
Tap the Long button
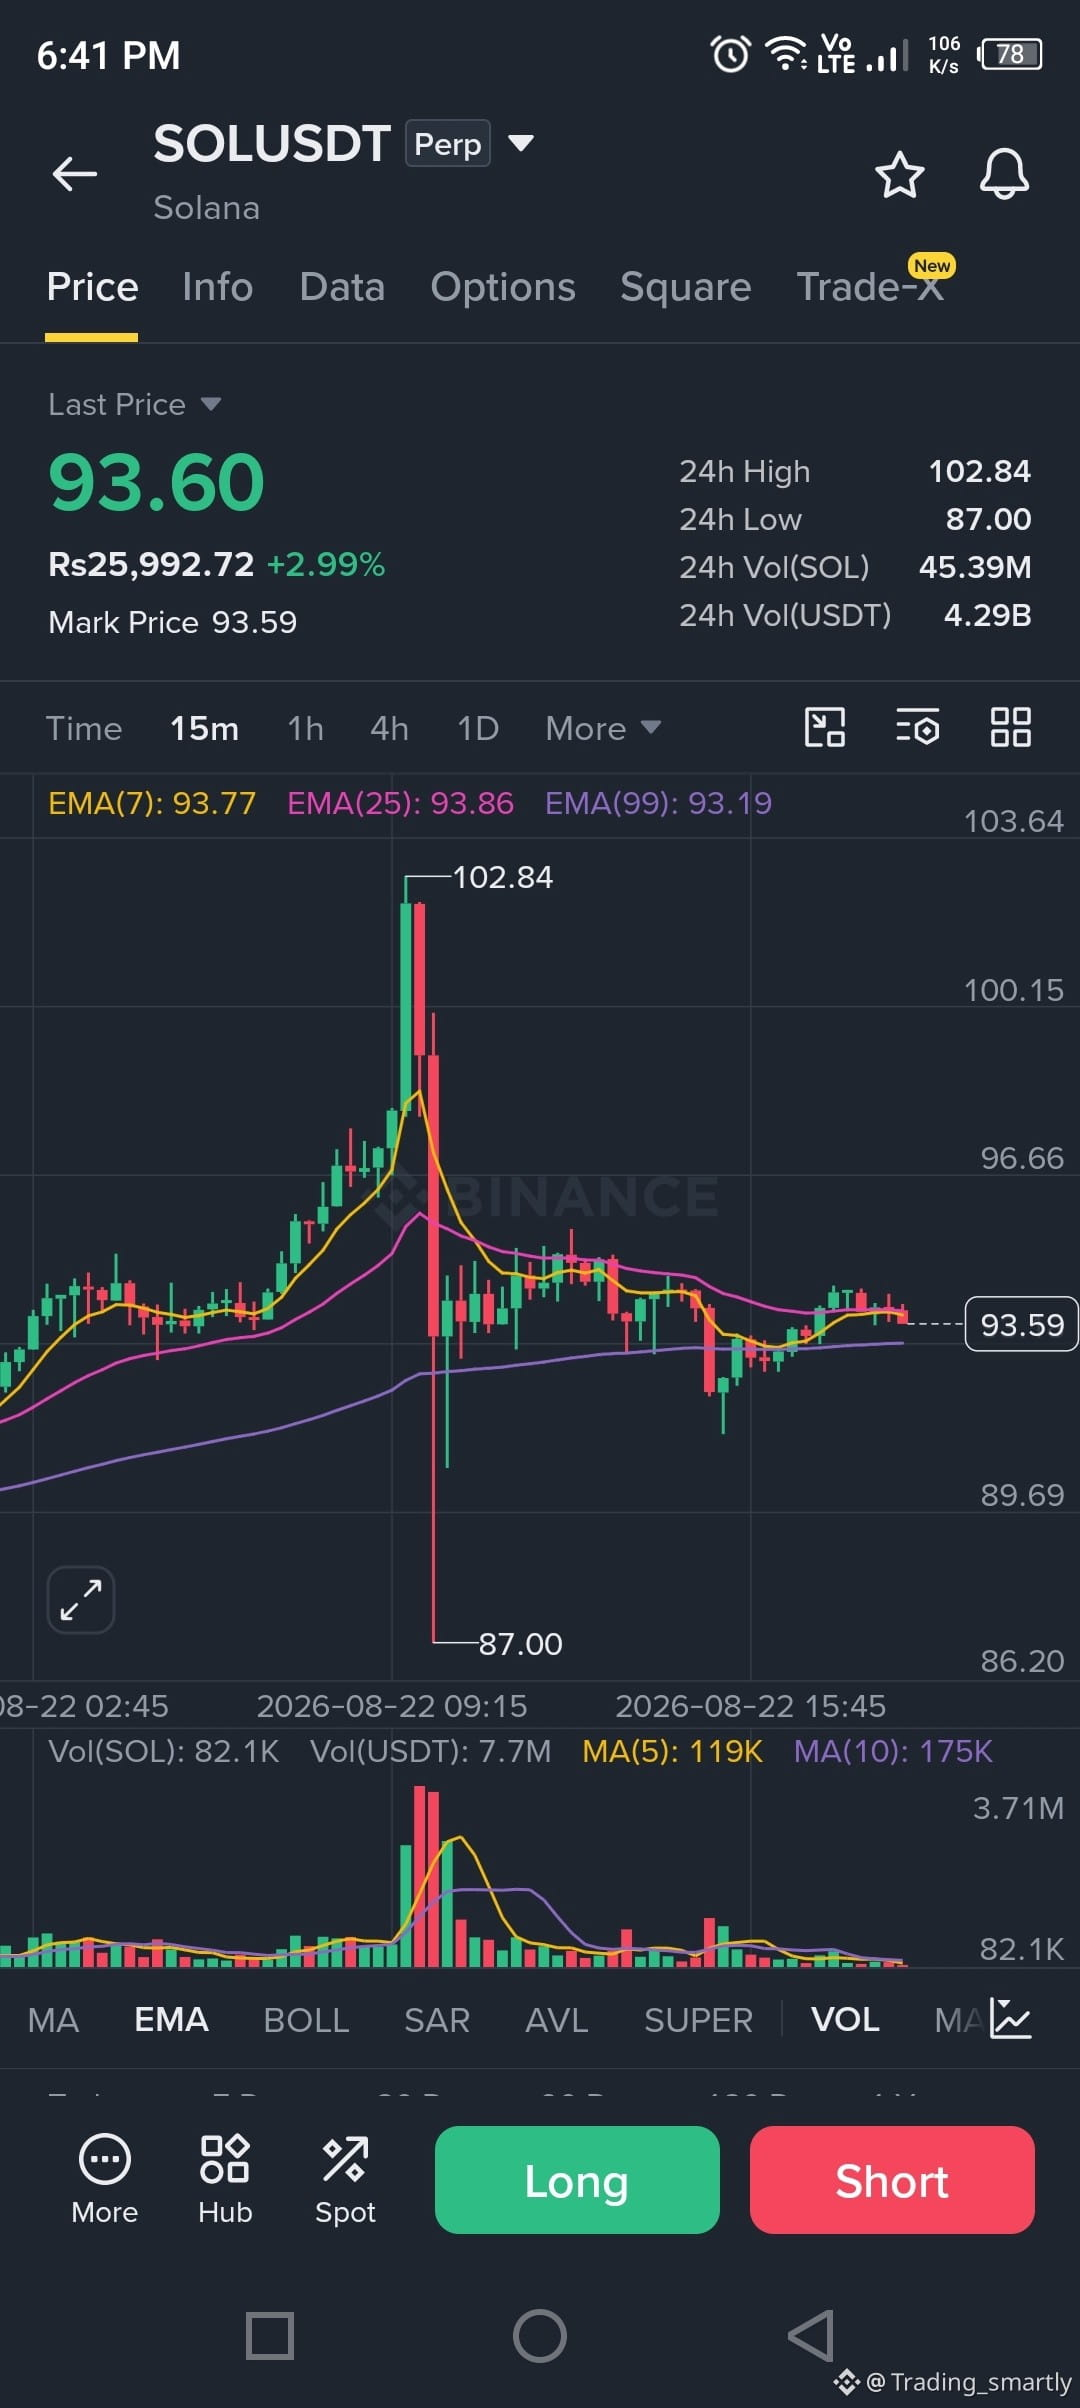click(x=577, y=2180)
